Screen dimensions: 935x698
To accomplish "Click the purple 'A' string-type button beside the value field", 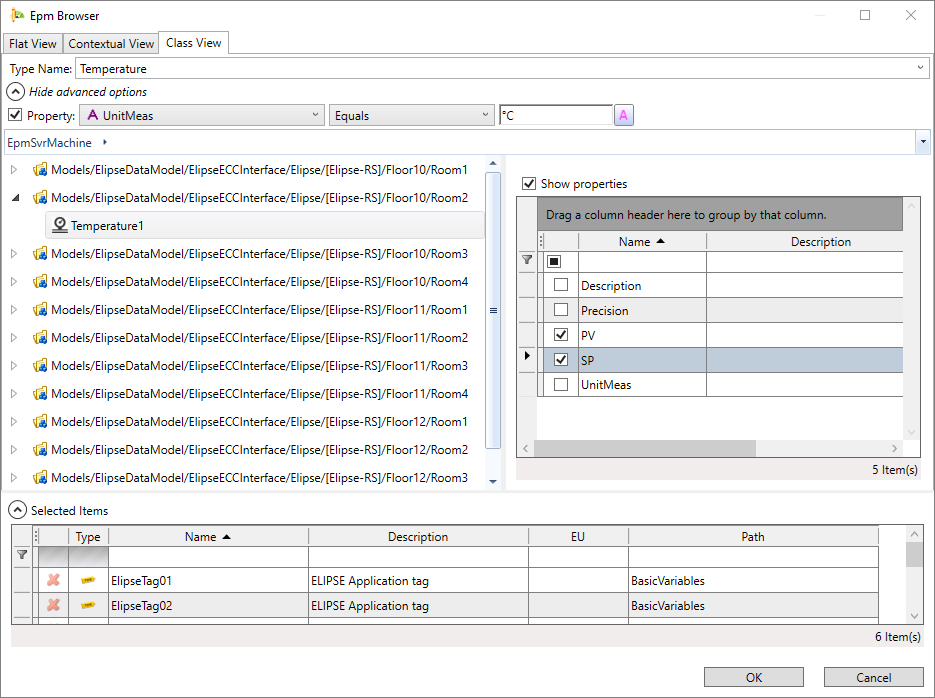I will pos(624,116).
